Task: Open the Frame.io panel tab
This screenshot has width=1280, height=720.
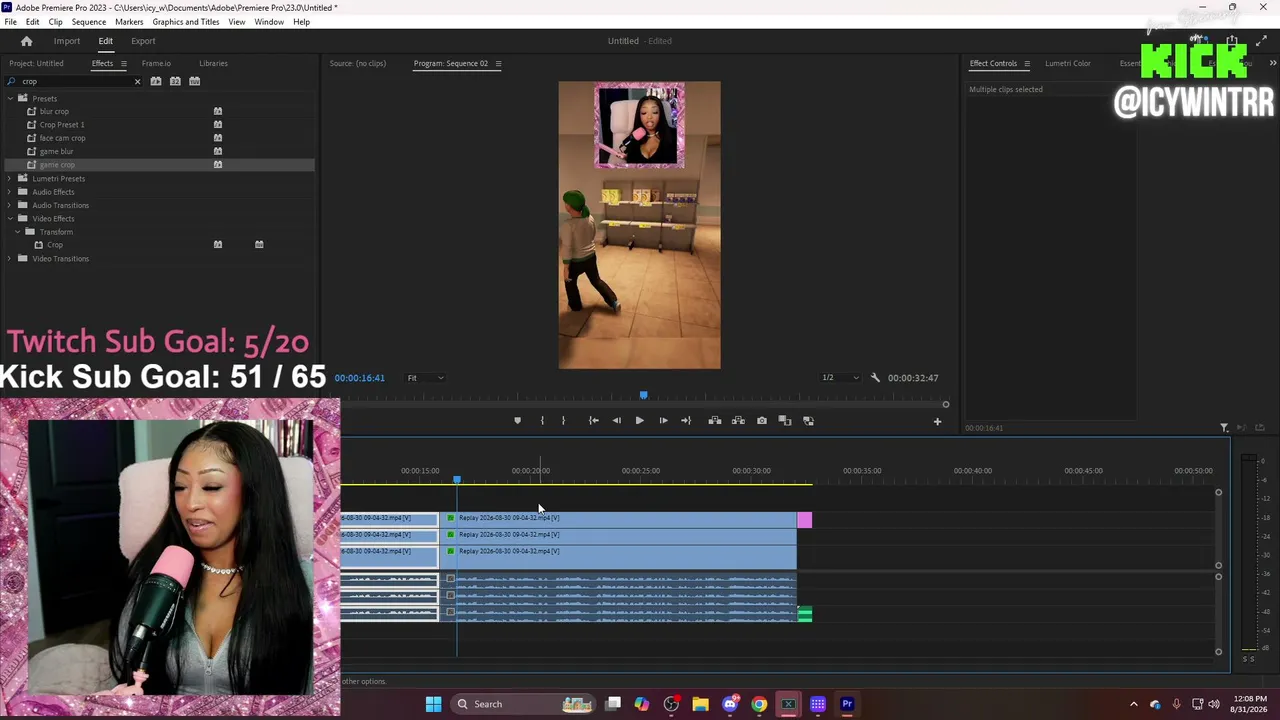Action: 156,63
